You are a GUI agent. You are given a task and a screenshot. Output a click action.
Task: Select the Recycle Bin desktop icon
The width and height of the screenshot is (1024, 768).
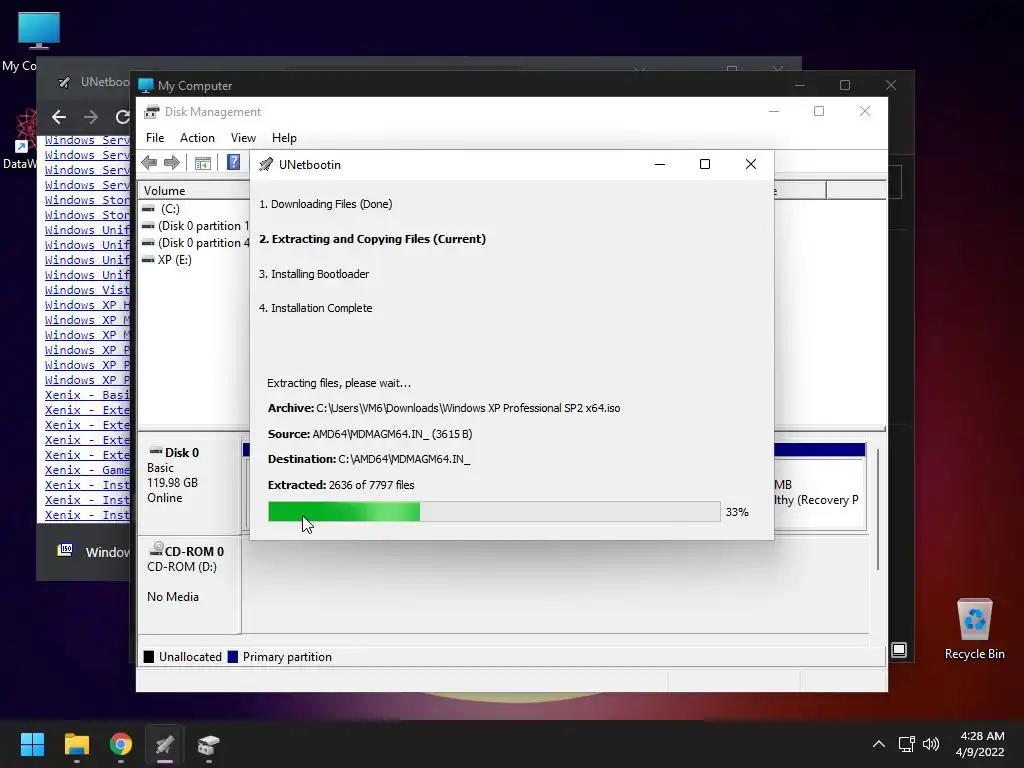point(974,619)
